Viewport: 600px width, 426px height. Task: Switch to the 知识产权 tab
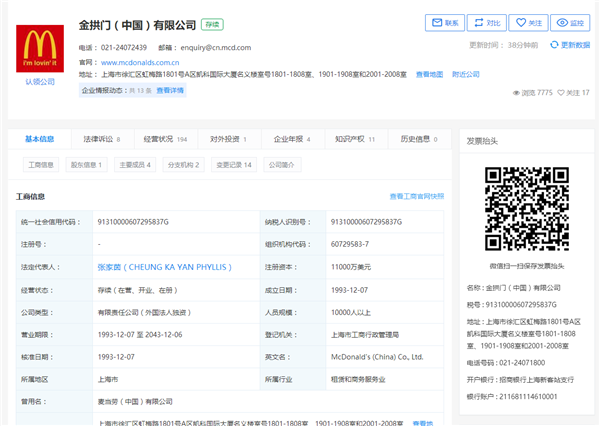355,139
